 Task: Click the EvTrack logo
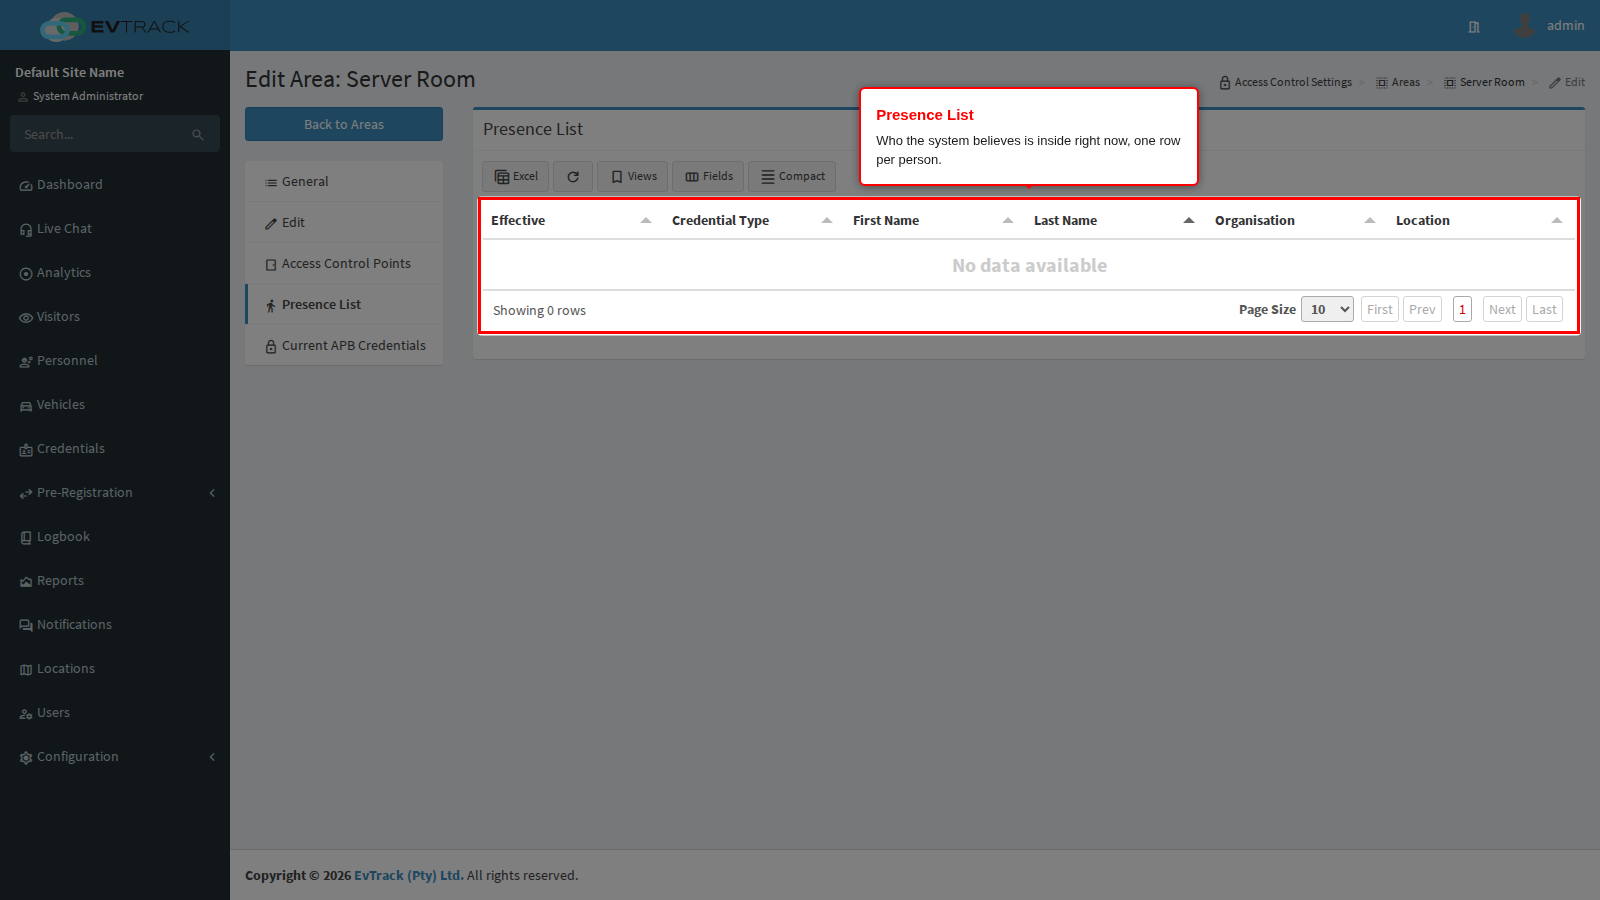115,26
